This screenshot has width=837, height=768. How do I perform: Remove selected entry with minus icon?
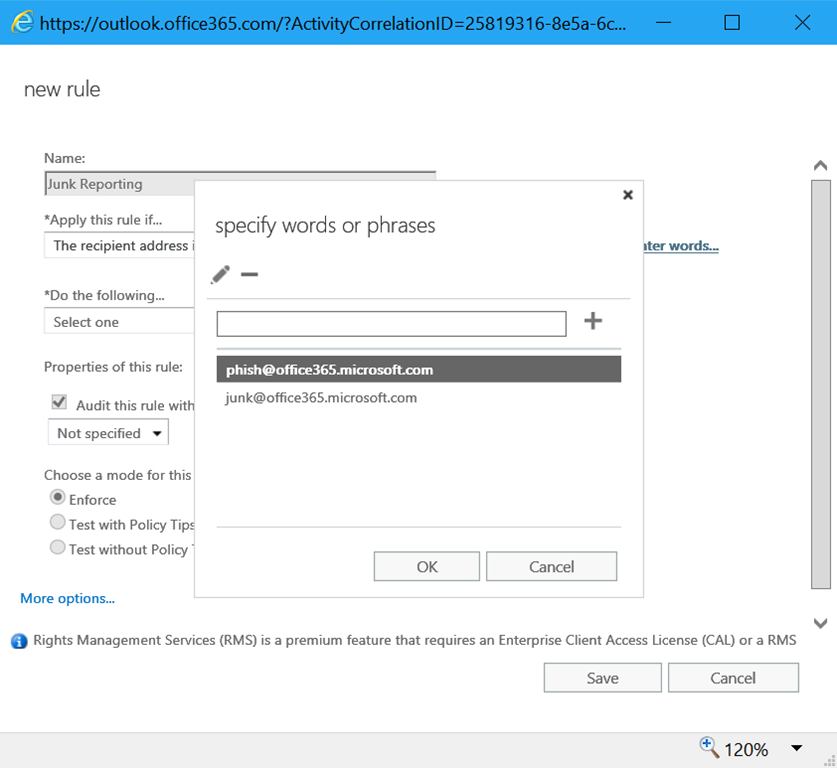(x=249, y=274)
